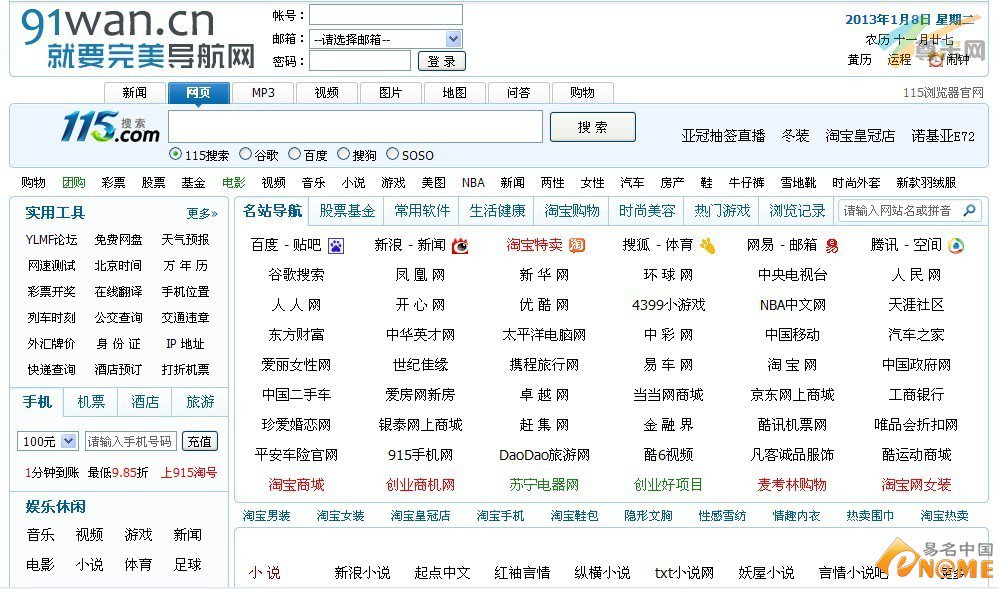Select the 购物 search tab
Screen dimensions: 999x589
point(582,93)
